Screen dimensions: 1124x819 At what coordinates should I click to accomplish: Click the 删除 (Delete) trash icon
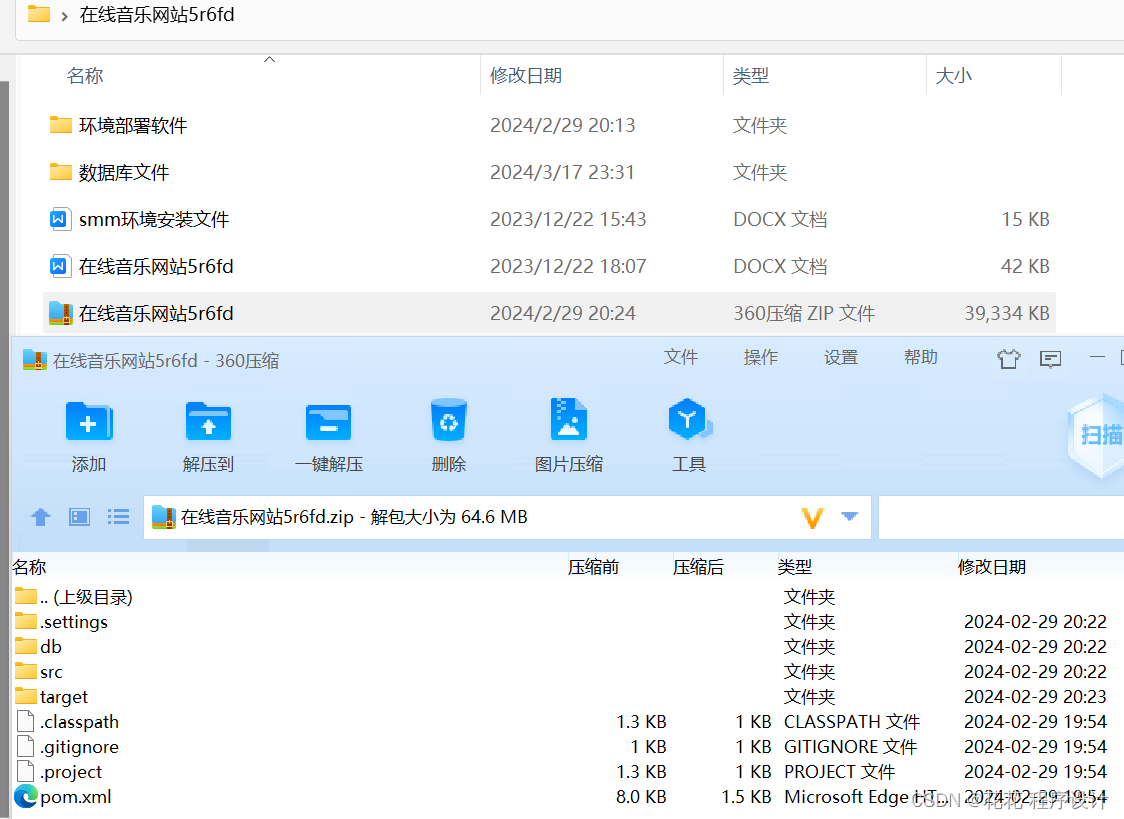(449, 420)
